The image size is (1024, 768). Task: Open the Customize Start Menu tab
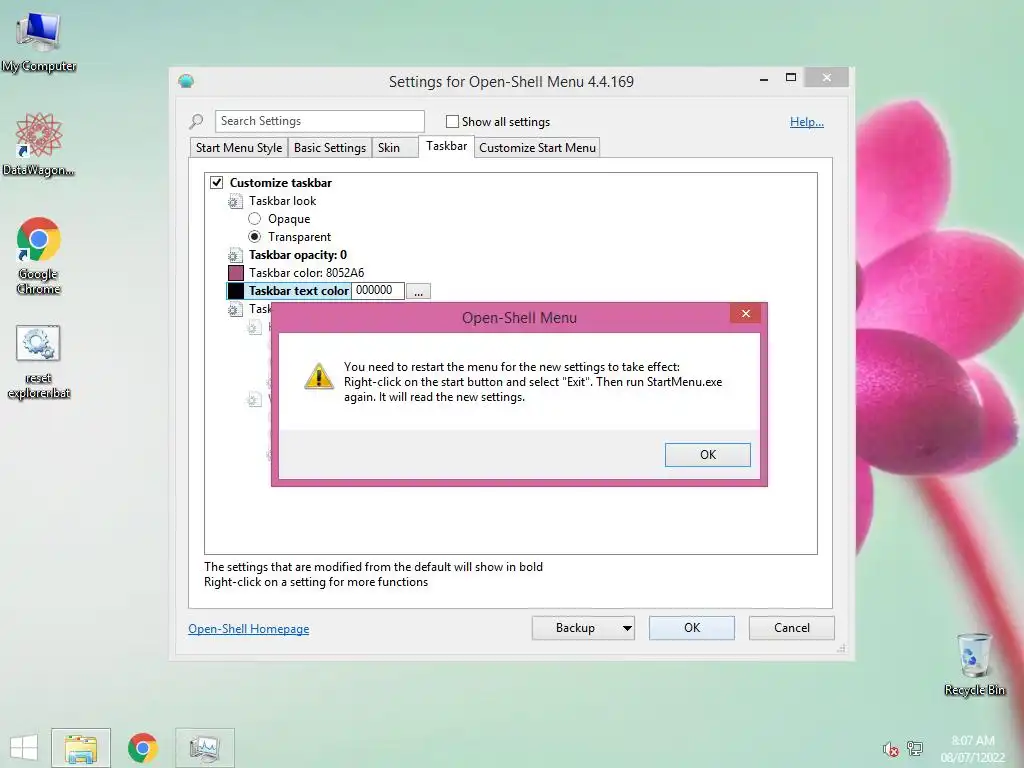coord(537,148)
